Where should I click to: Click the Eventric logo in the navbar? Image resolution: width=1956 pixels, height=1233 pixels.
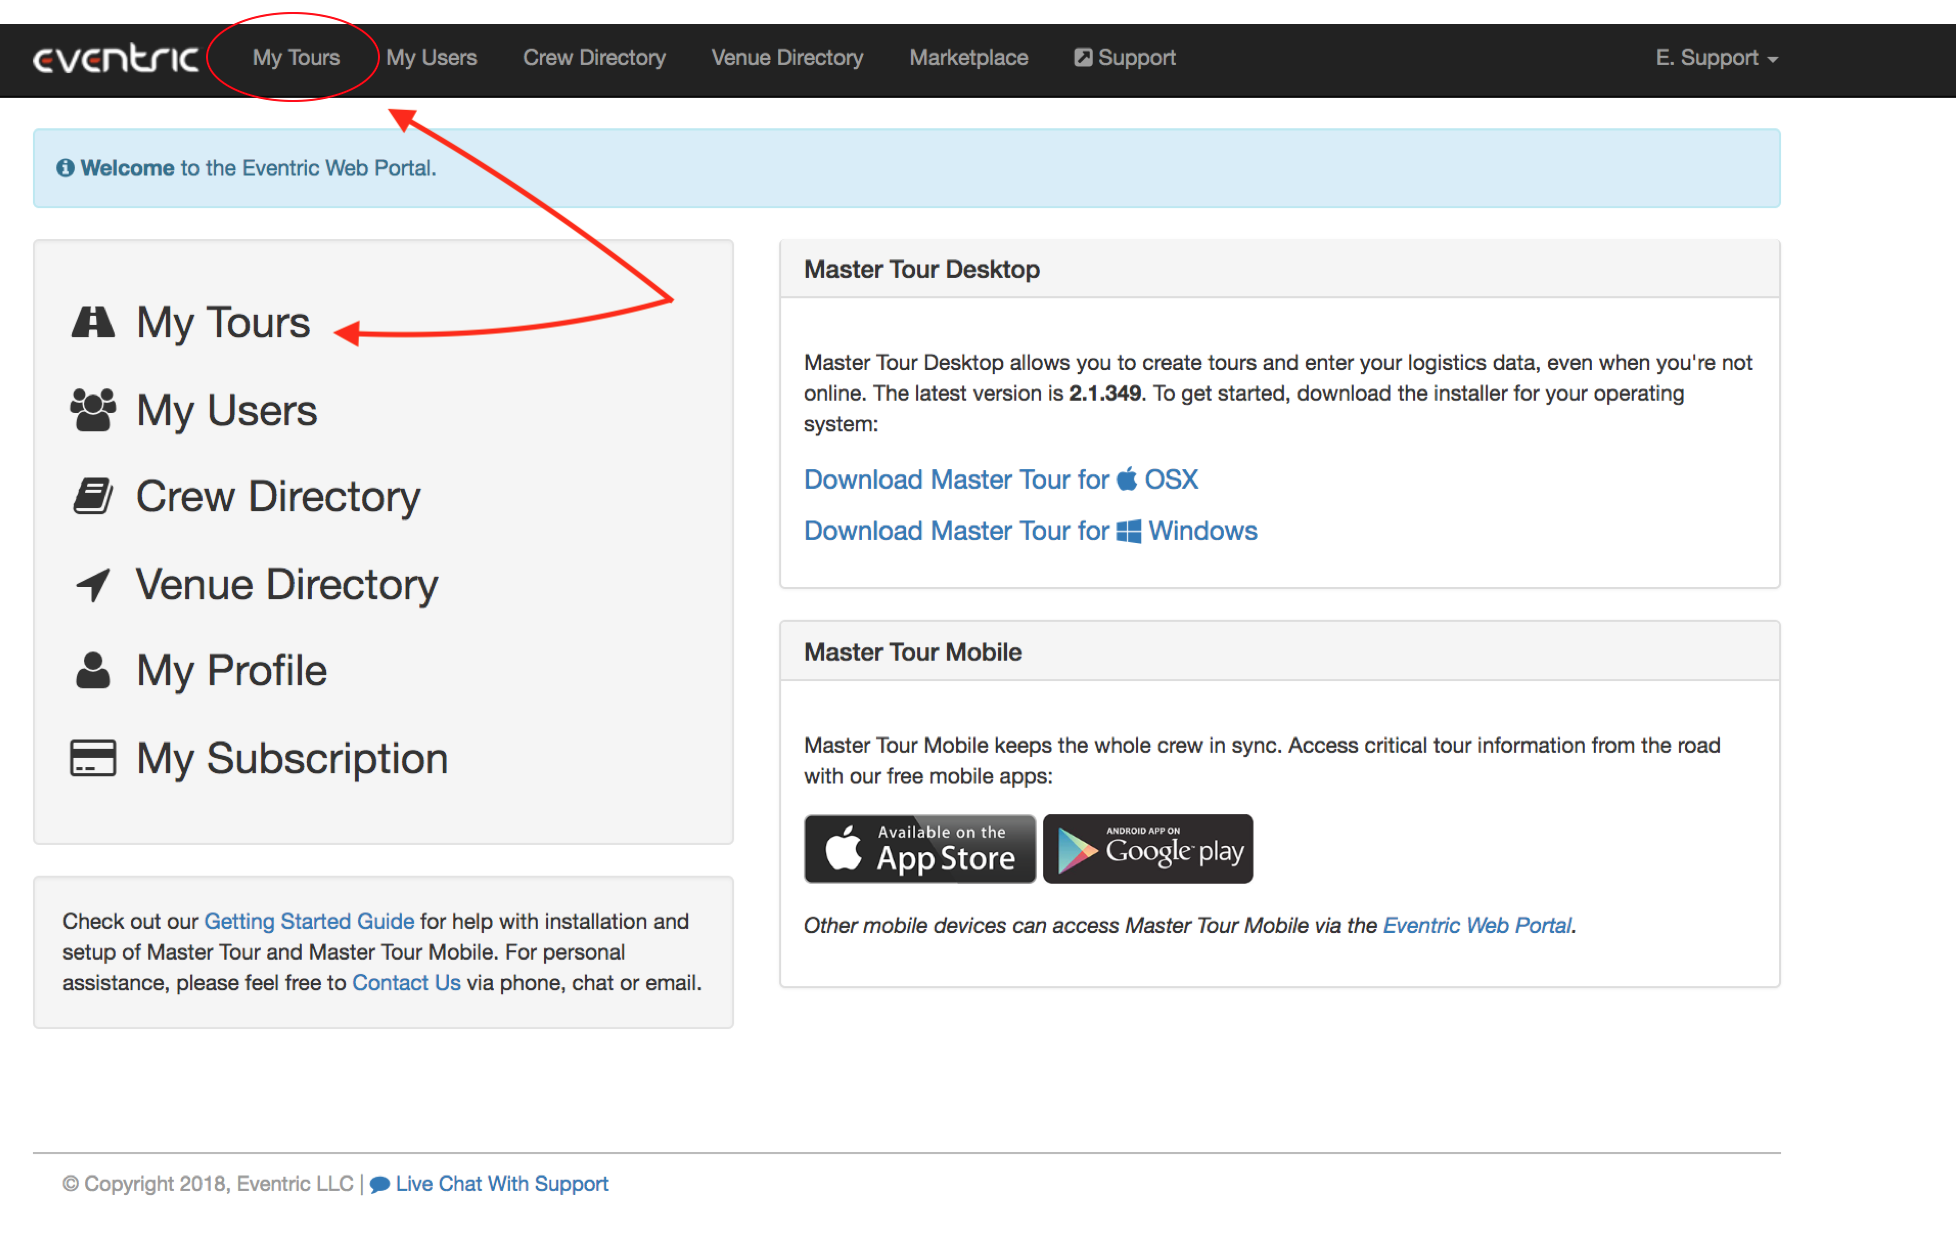[x=116, y=59]
